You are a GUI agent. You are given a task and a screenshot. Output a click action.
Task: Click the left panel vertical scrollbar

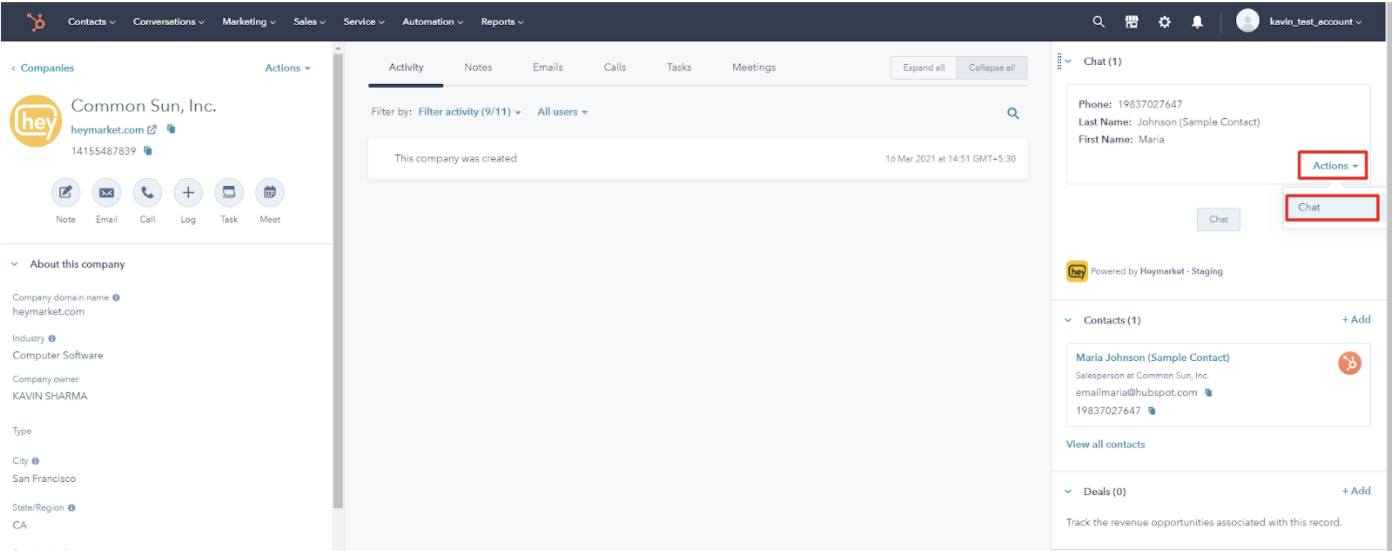click(x=338, y=280)
